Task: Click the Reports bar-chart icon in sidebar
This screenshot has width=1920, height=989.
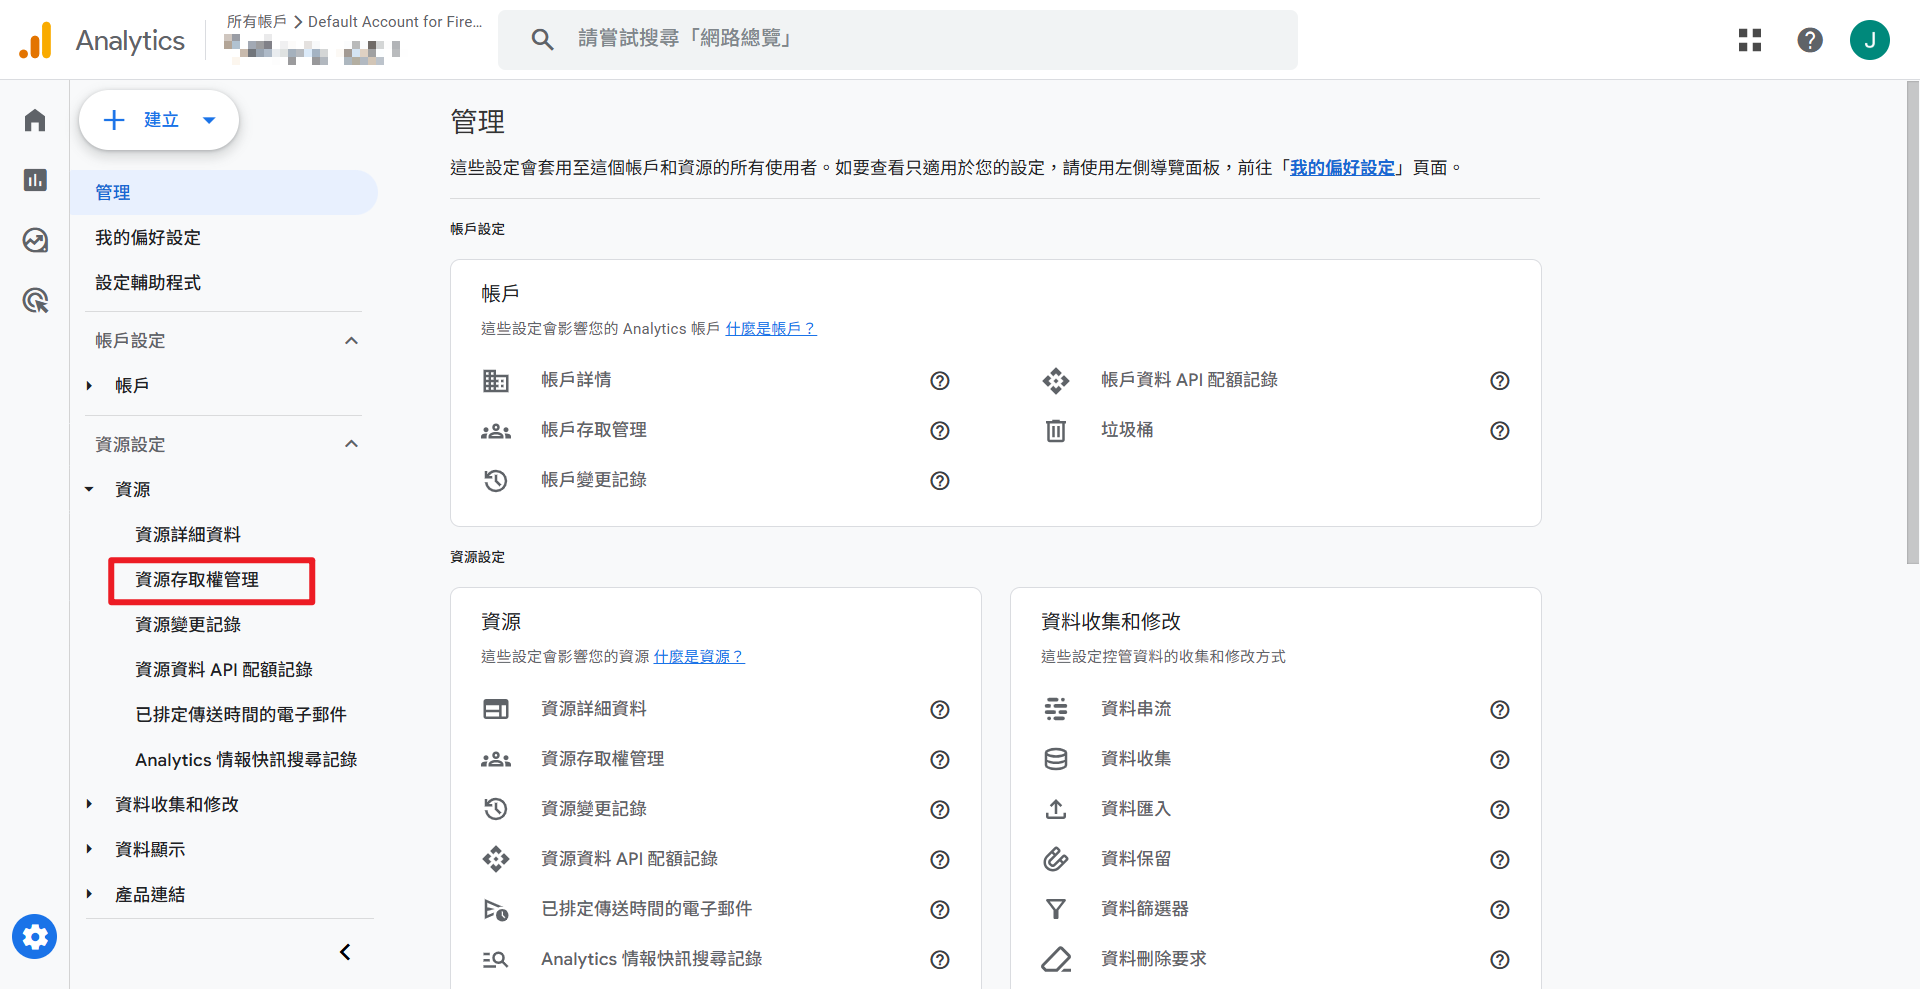Action: click(x=34, y=180)
